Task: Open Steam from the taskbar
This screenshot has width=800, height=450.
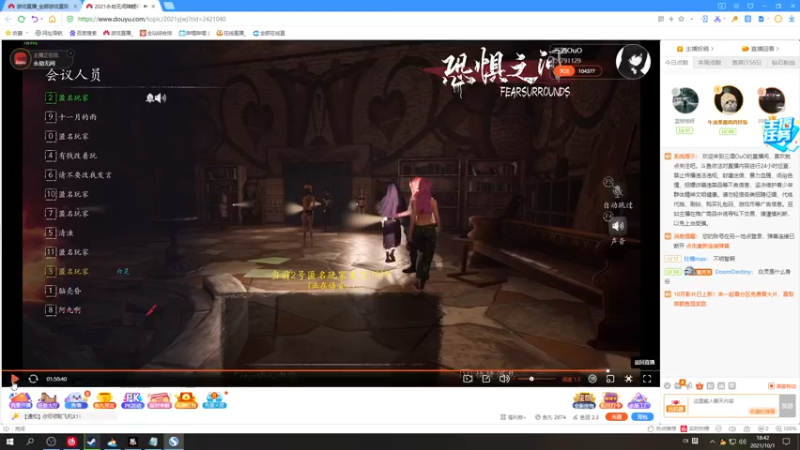Action: 91,441
